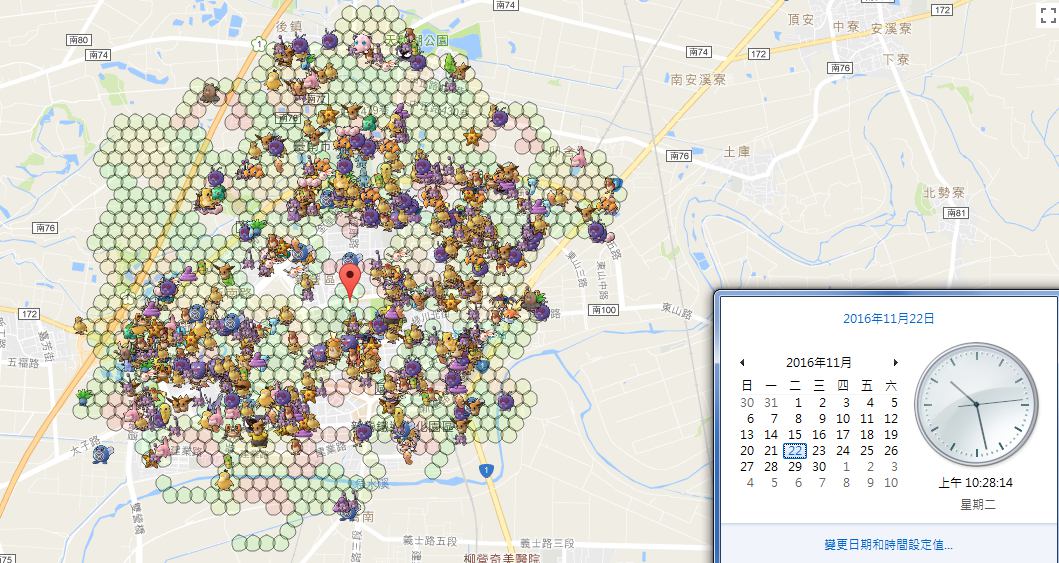The width and height of the screenshot is (1059, 563).
Task: Choose date 13 in the calendar
Action: (x=747, y=435)
